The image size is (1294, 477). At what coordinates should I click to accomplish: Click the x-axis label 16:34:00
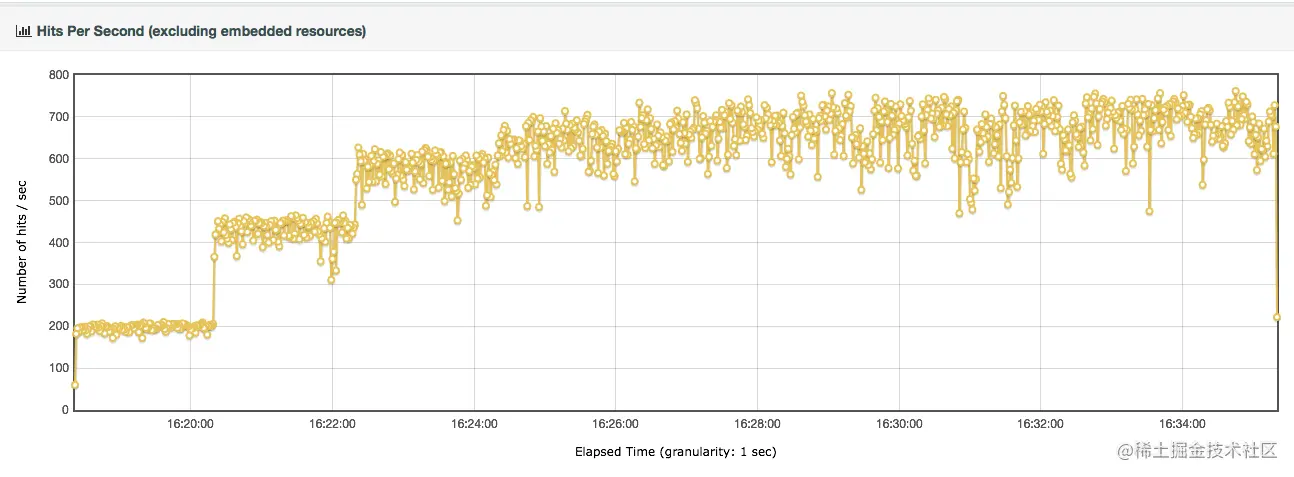pyautogui.click(x=1182, y=423)
